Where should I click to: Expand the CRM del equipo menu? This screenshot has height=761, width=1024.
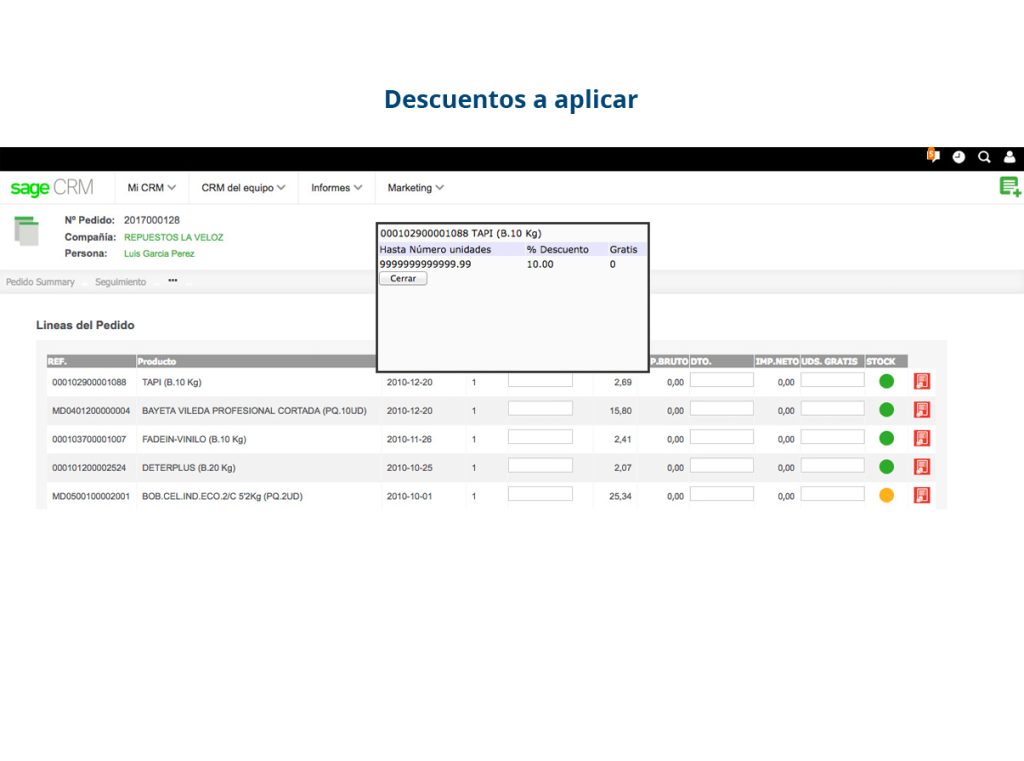(x=243, y=188)
